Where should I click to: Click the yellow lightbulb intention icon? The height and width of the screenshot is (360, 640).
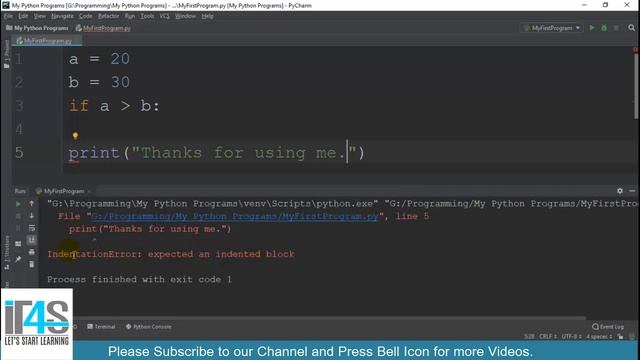click(75, 135)
